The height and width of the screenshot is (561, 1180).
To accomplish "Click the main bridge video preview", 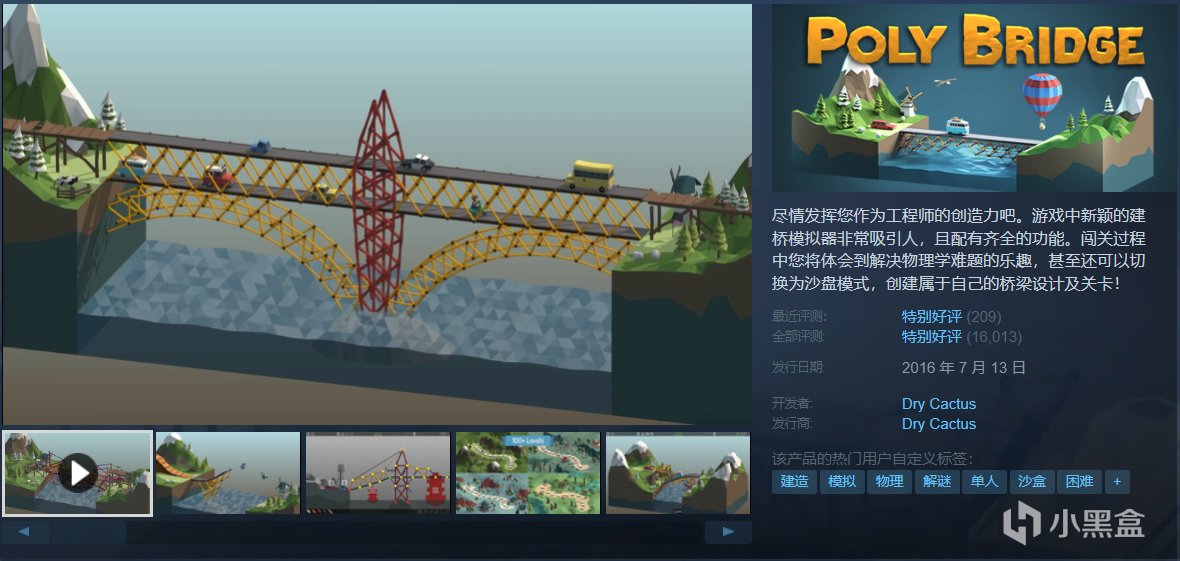I will (x=377, y=215).
